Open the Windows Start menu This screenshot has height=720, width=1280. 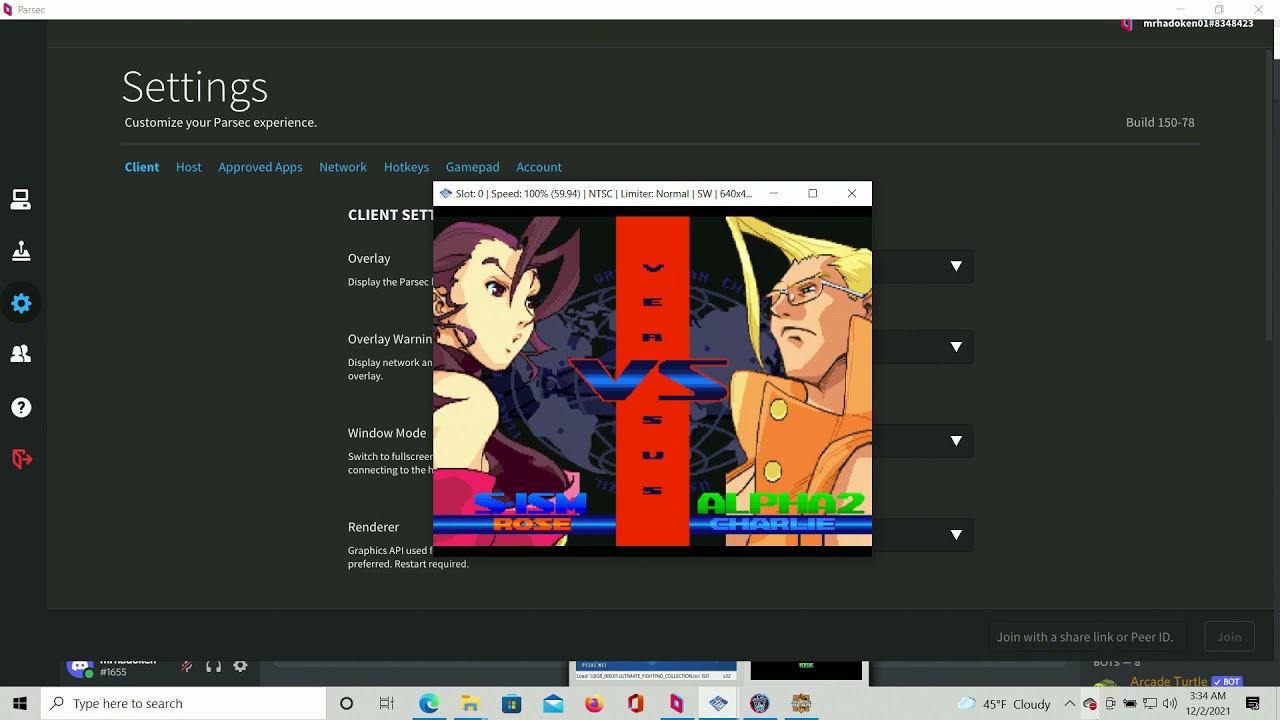(20, 703)
